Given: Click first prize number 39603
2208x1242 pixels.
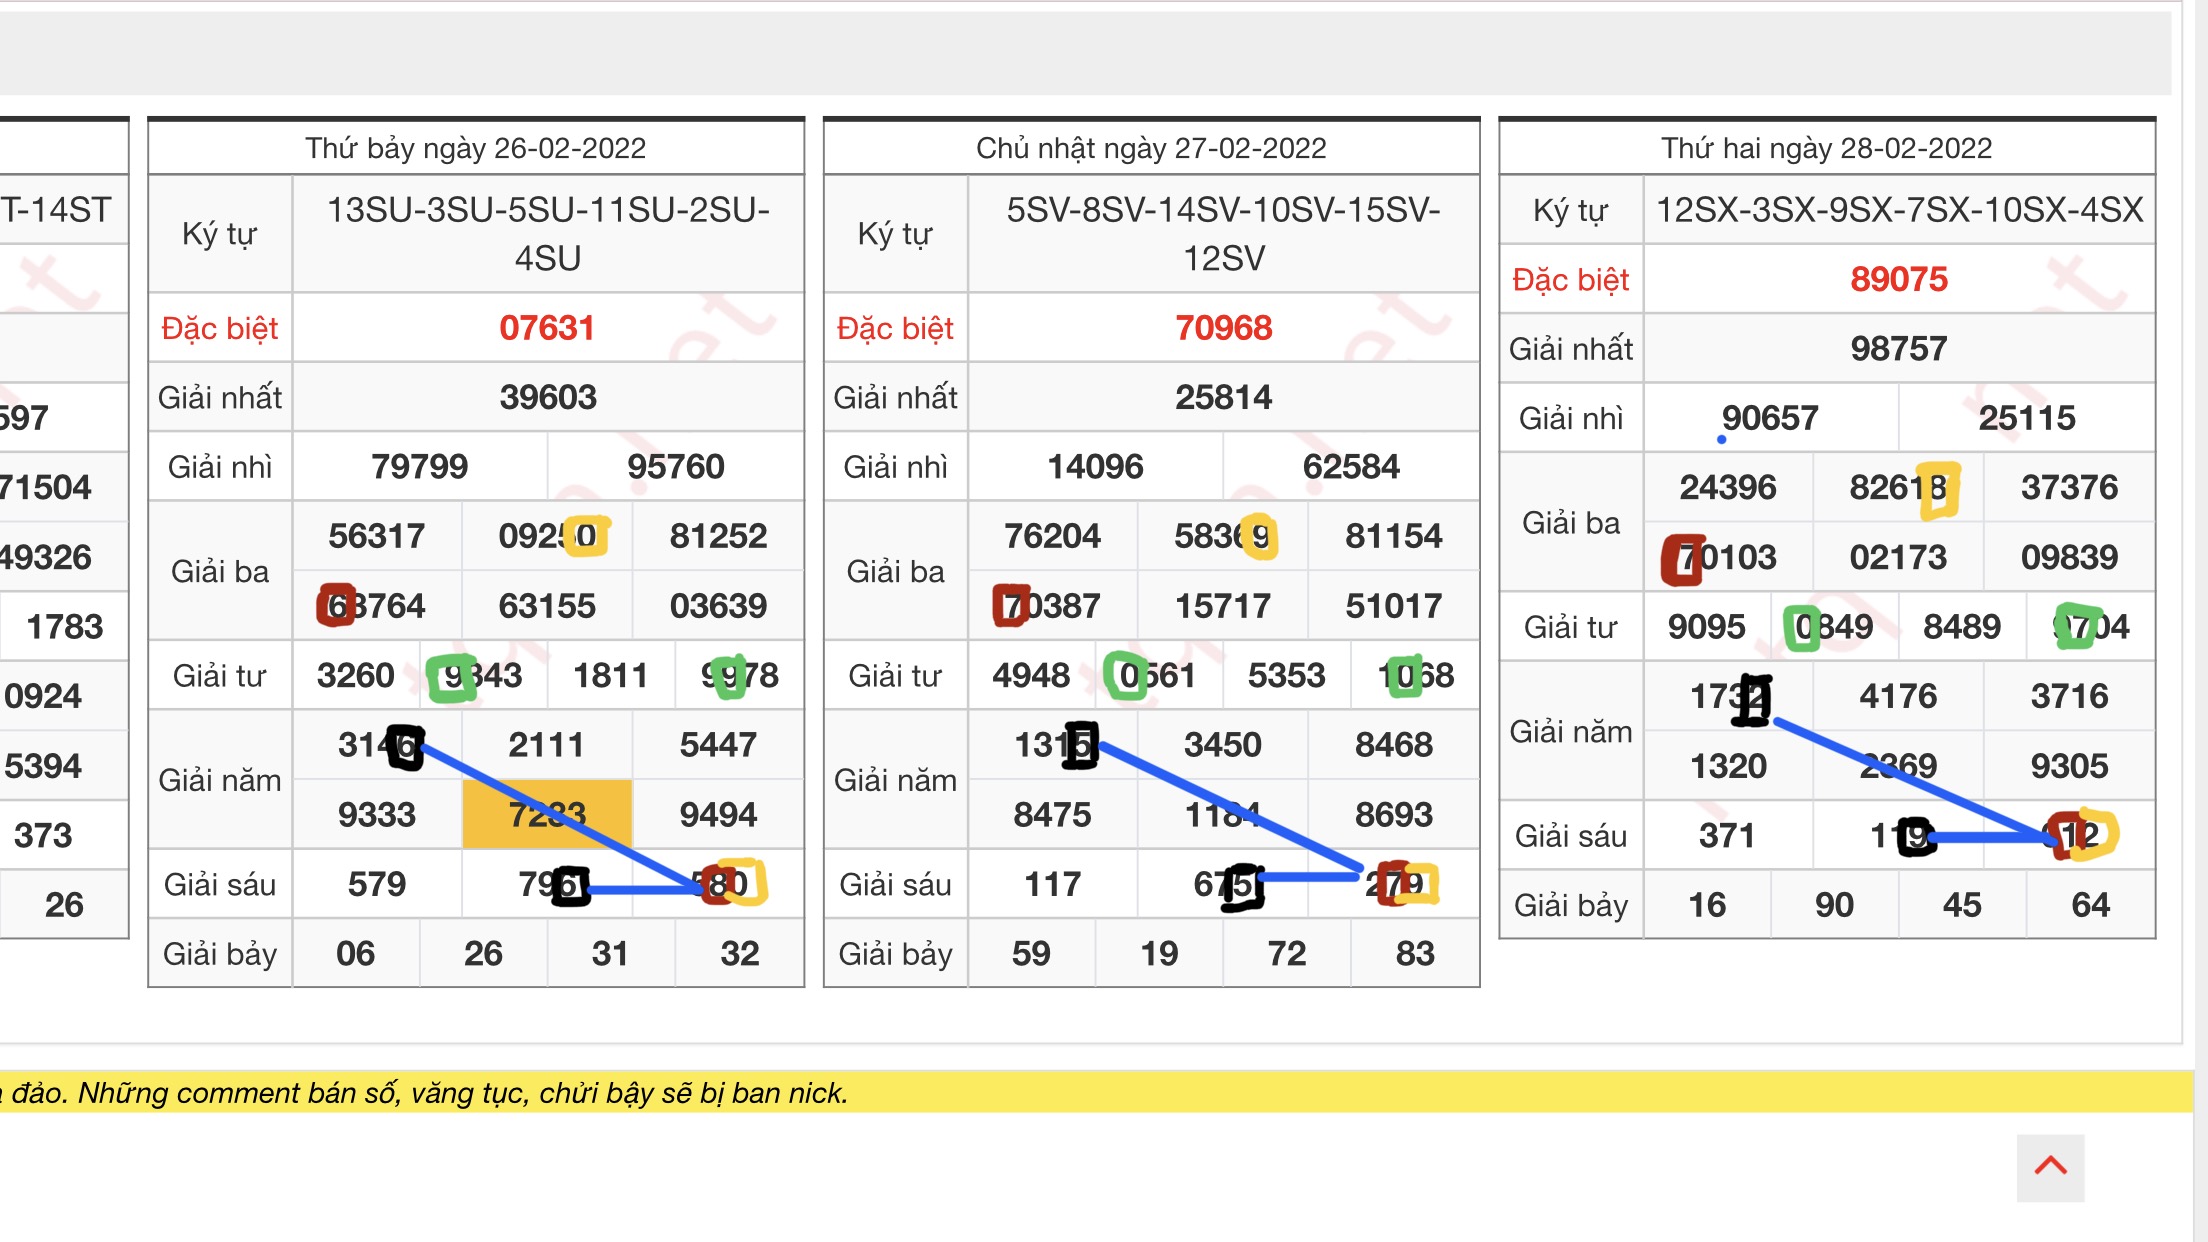Looking at the screenshot, I should (547, 397).
